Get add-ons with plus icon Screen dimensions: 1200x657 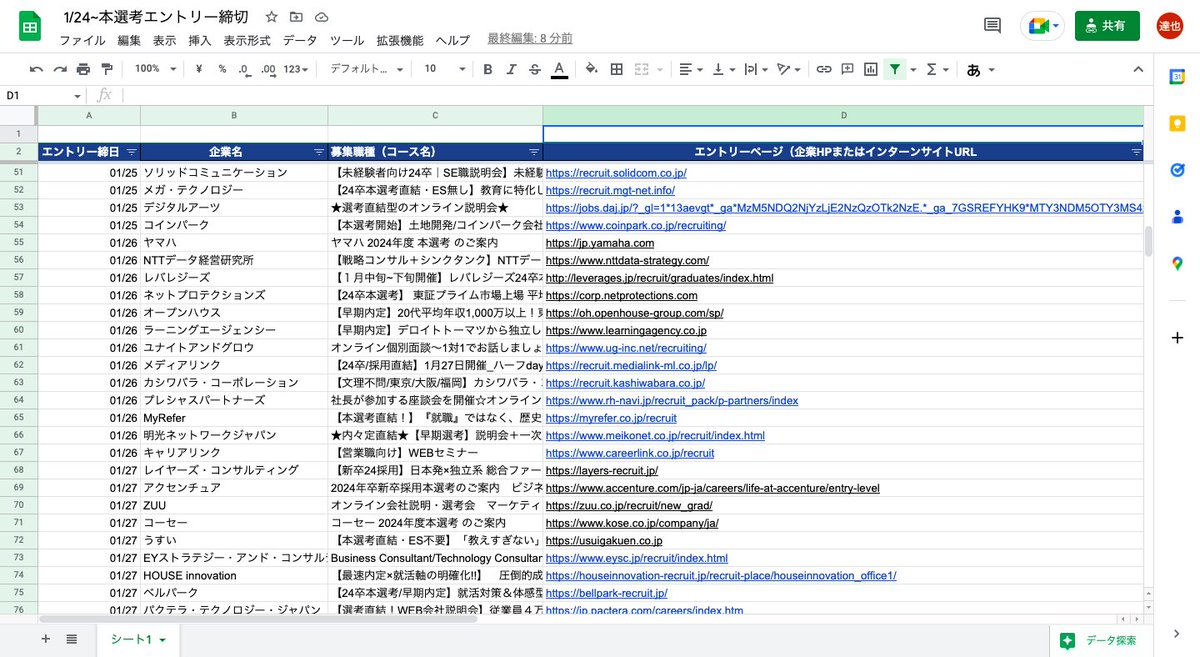coord(1178,338)
